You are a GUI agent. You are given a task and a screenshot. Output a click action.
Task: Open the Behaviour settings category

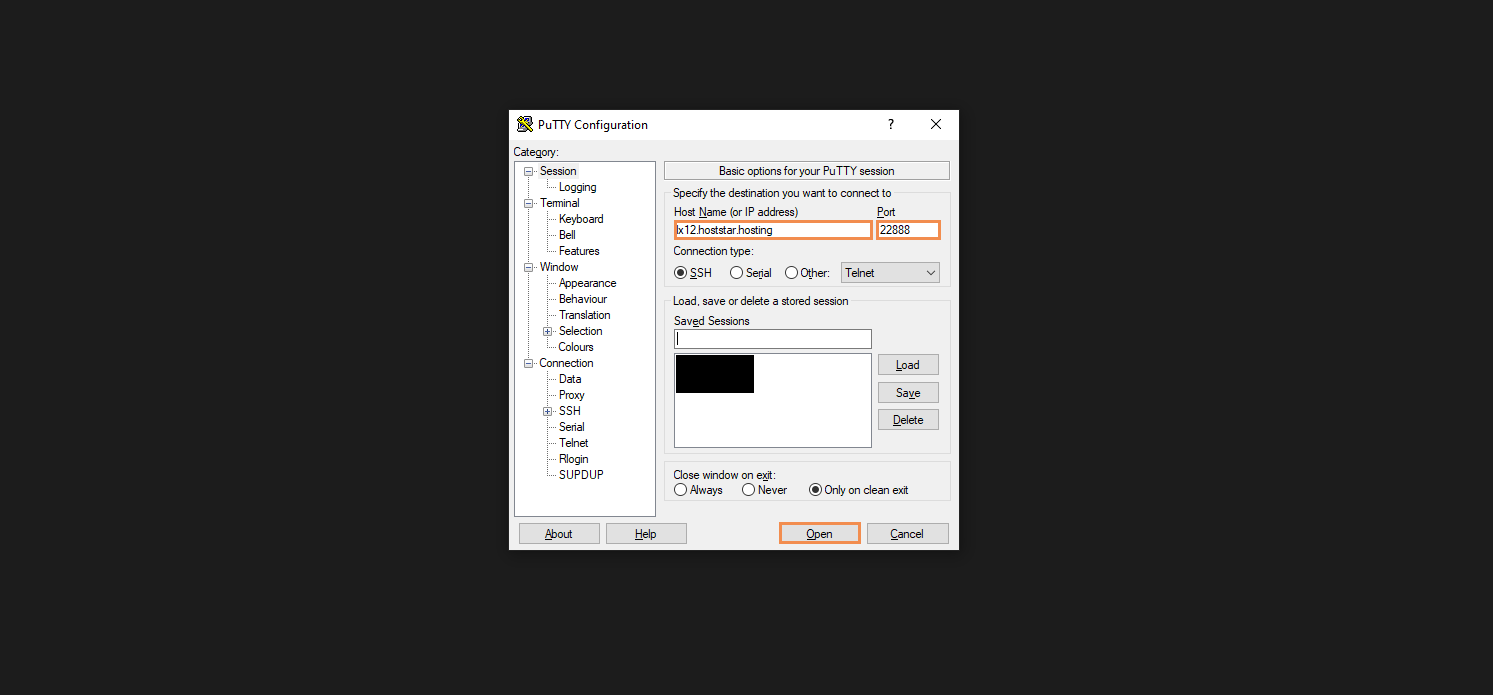click(583, 299)
